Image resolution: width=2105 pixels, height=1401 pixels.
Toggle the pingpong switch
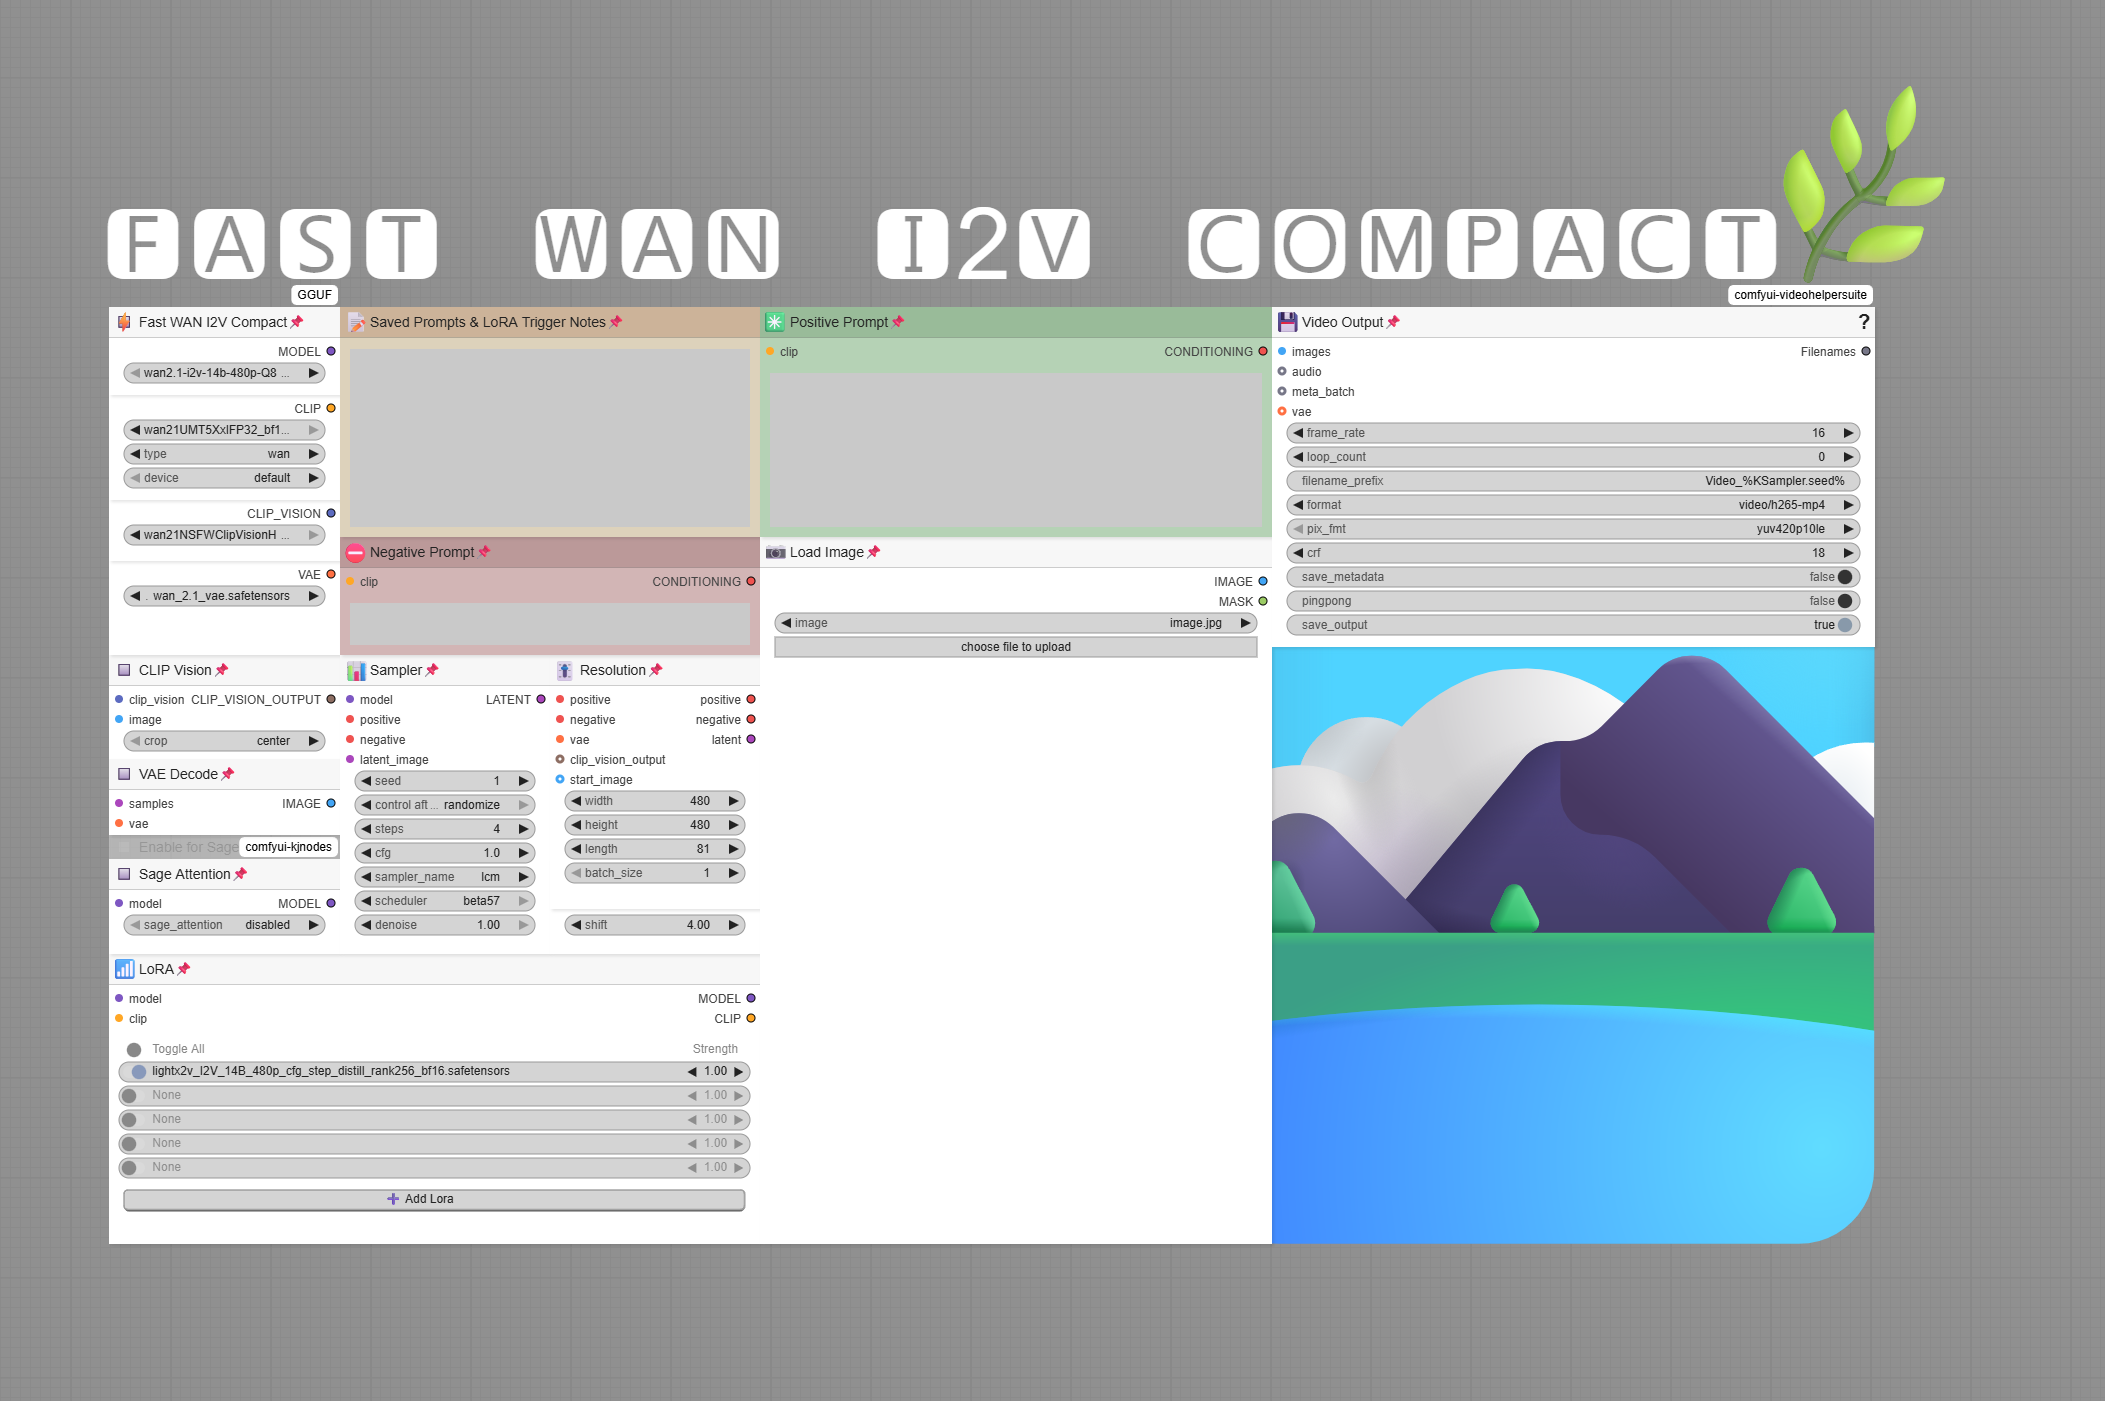coord(1844,601)
